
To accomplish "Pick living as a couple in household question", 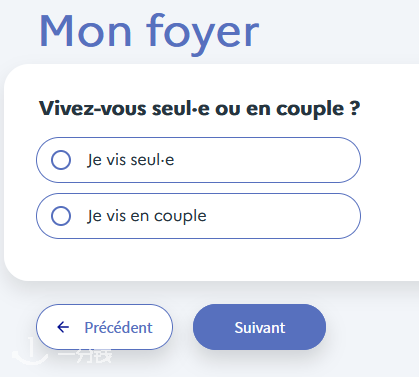I will point(198,216).
